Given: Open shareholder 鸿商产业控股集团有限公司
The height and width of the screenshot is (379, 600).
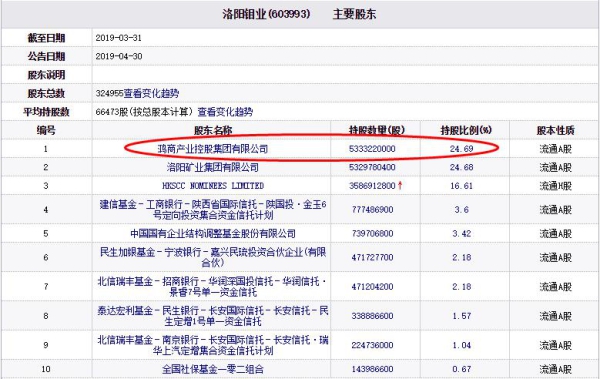Looking at the screenshot, I should (213, 149).
